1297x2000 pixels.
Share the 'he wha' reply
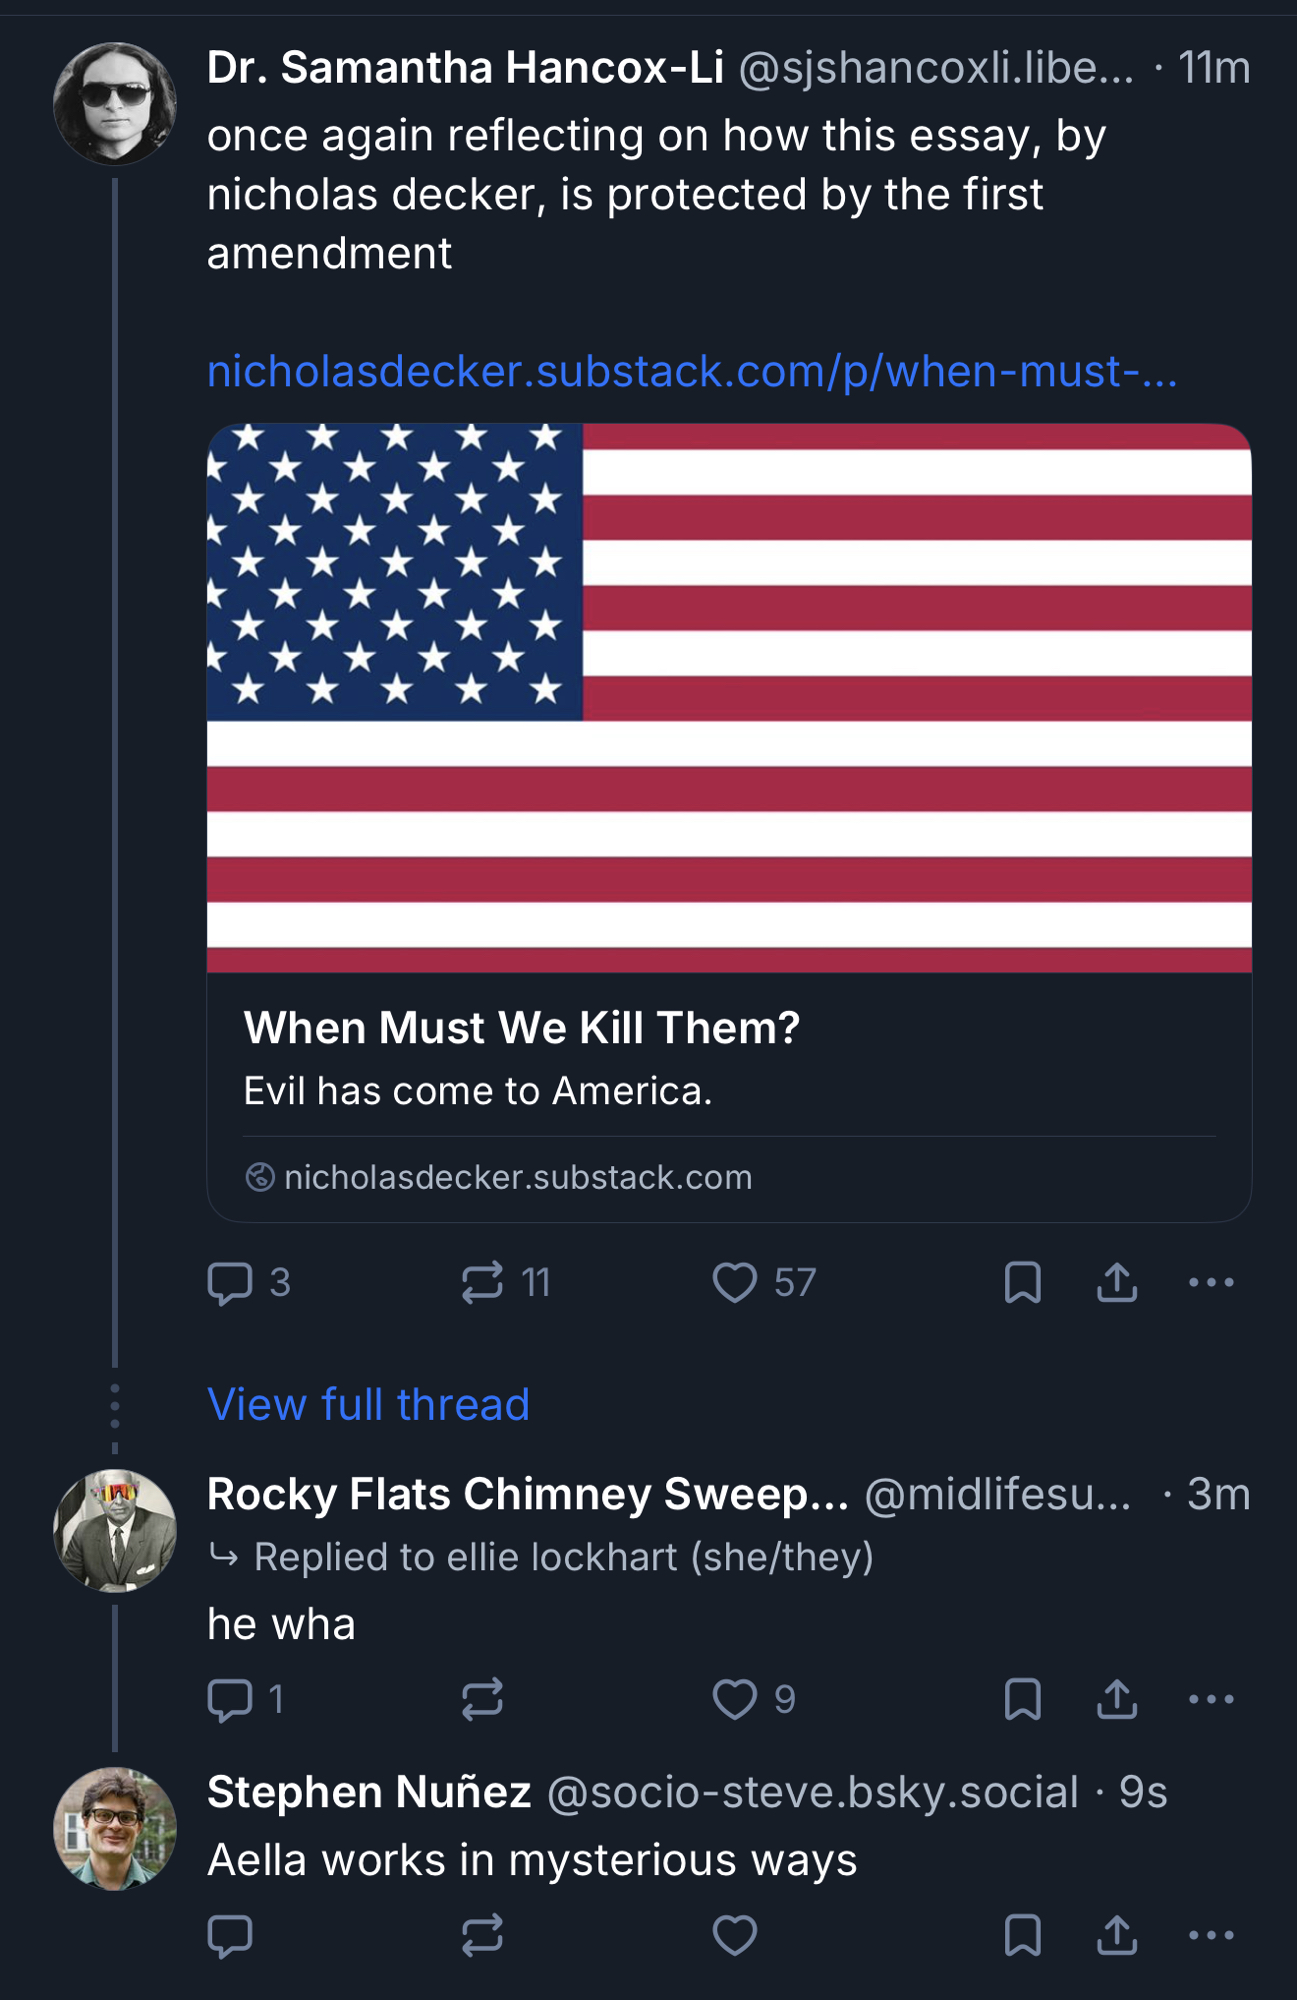click(1116, 1700)
